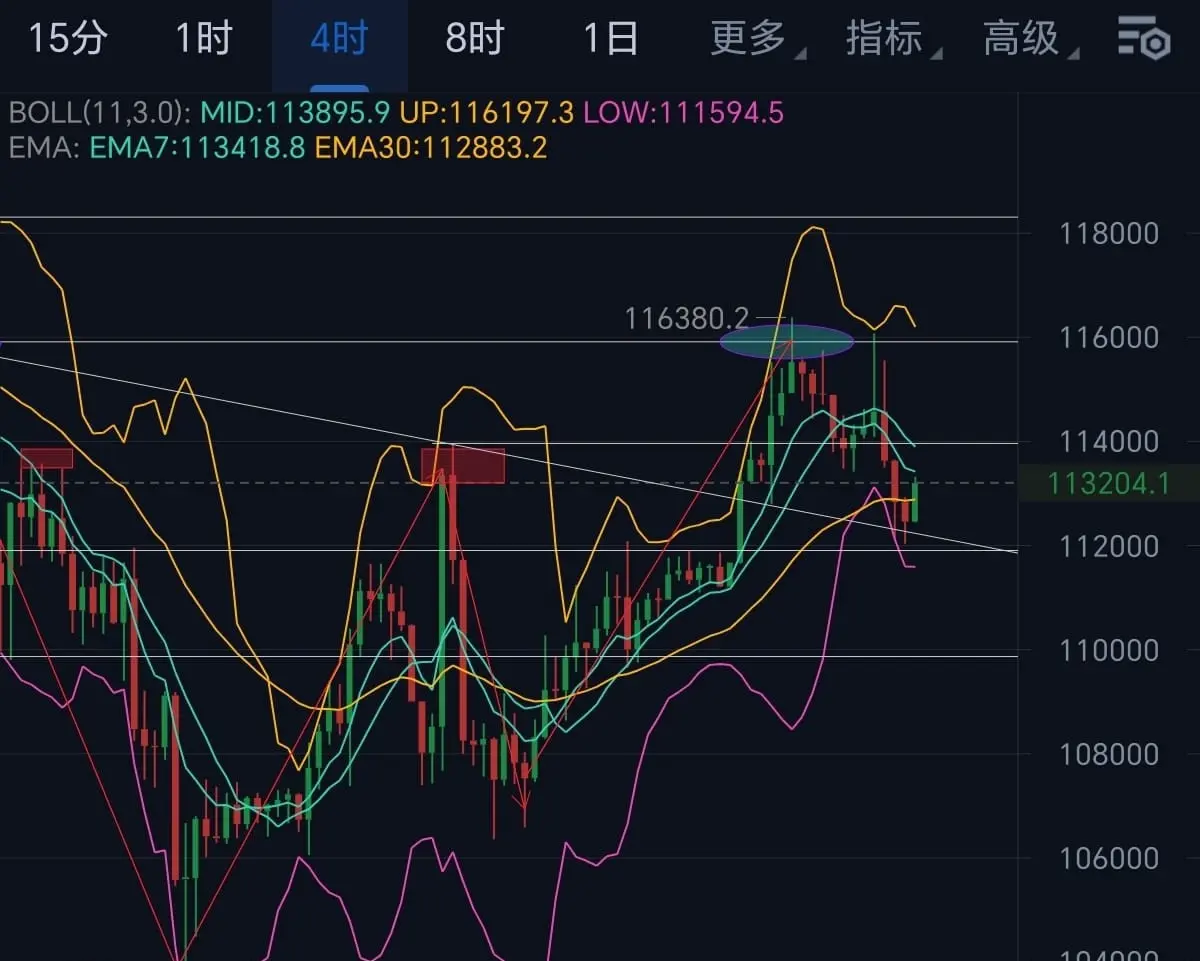Switch to the 1日 daily timeframe tab
The image size is (1200, 961).
point(610,39)
